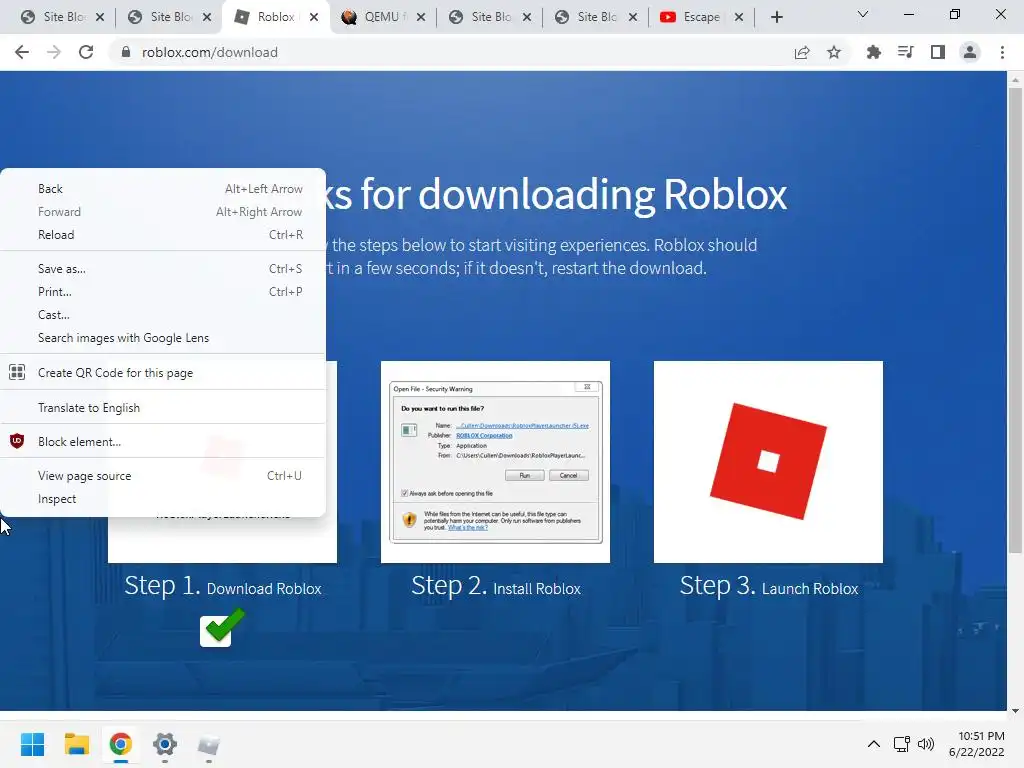Viewport: 1024px width, 768px height.
Task: Open a new tab with plus button
Action: click(776, 17)
